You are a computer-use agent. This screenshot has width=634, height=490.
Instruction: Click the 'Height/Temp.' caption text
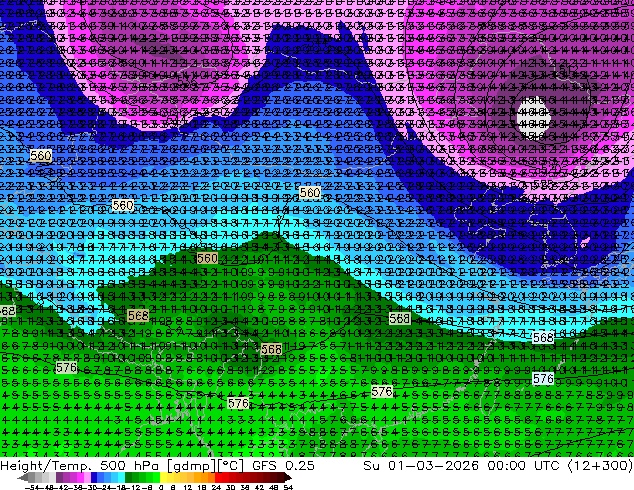pyautogui.click(x=46, y=466)
